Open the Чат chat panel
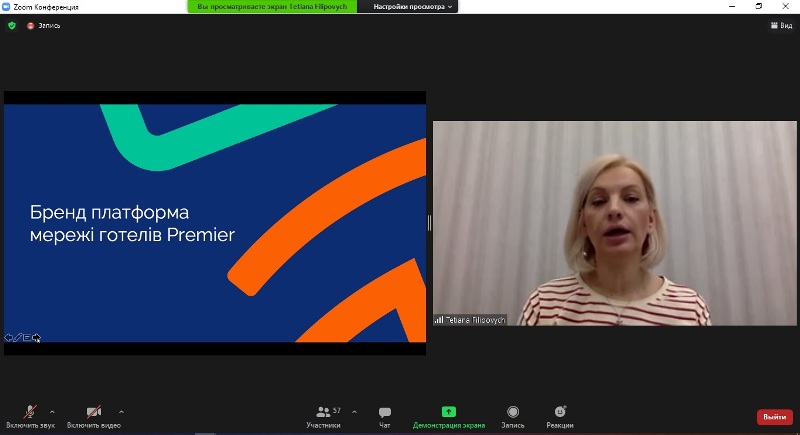This screenshot has height=435, width=800. click(385, 417)
